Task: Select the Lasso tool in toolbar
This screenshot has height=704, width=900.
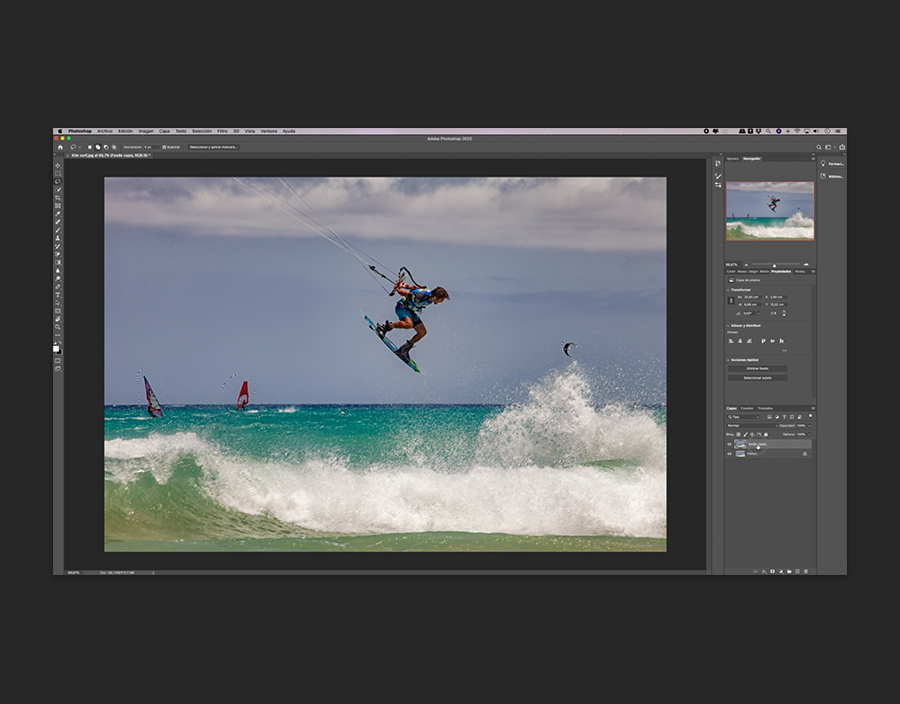Action: coord(57,181)
